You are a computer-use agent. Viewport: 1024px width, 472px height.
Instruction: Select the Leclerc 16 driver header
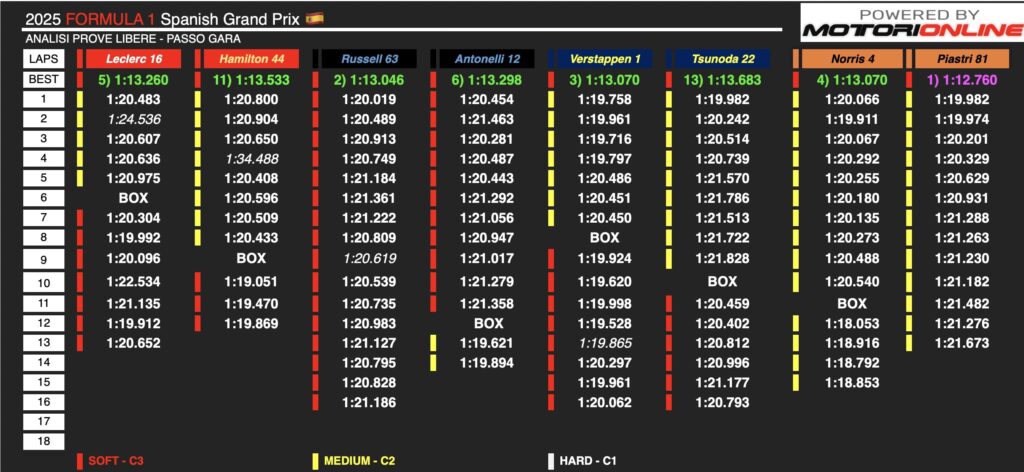point(133,59)
